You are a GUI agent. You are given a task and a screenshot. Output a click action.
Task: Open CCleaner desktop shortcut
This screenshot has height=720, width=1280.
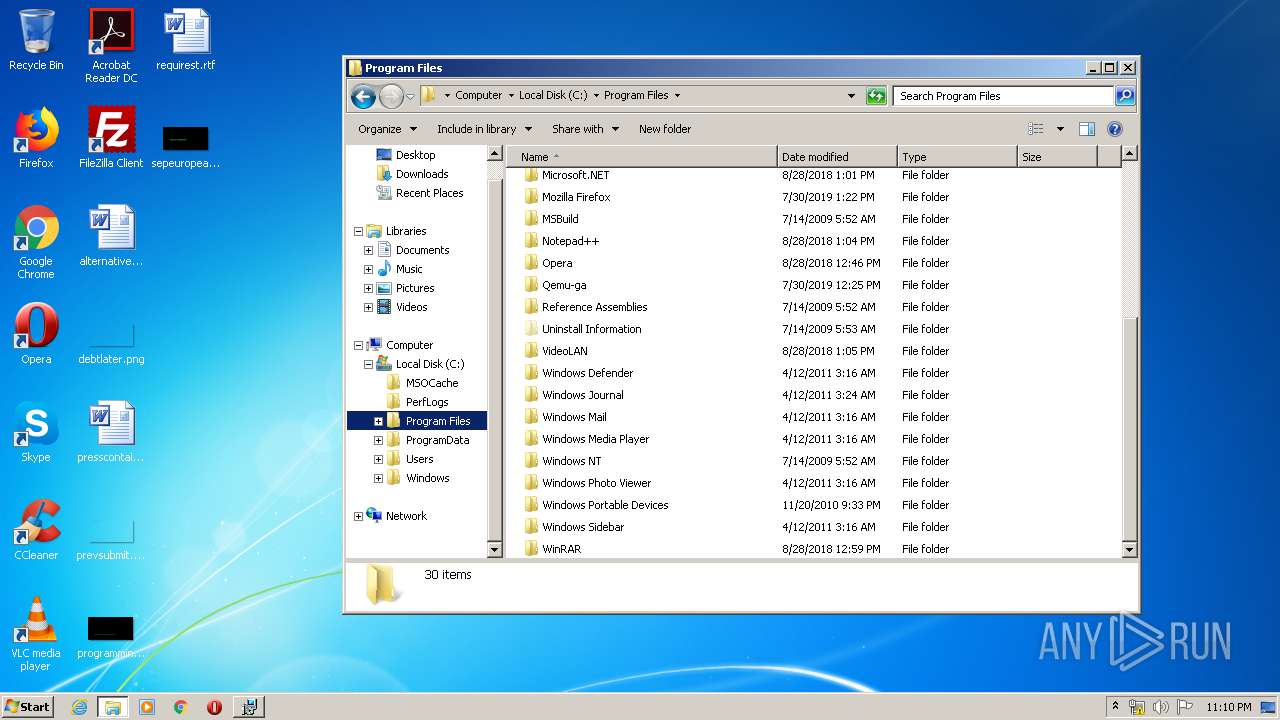point(36,530)
